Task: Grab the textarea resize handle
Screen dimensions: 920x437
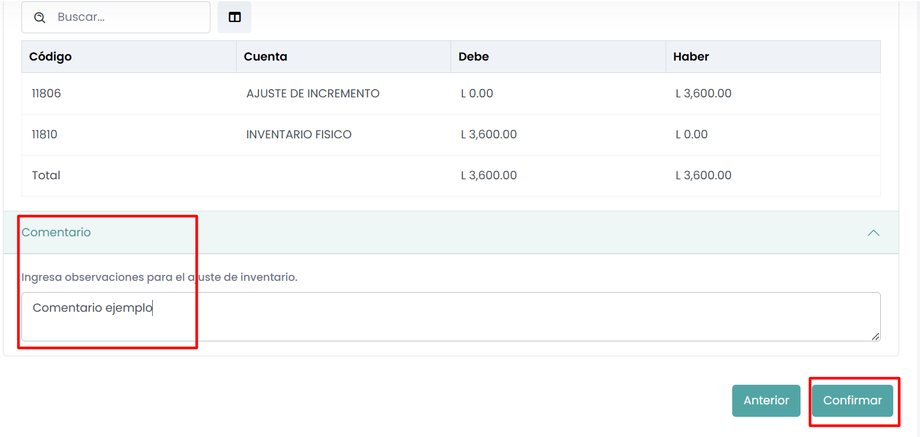Action: point(875,336)
